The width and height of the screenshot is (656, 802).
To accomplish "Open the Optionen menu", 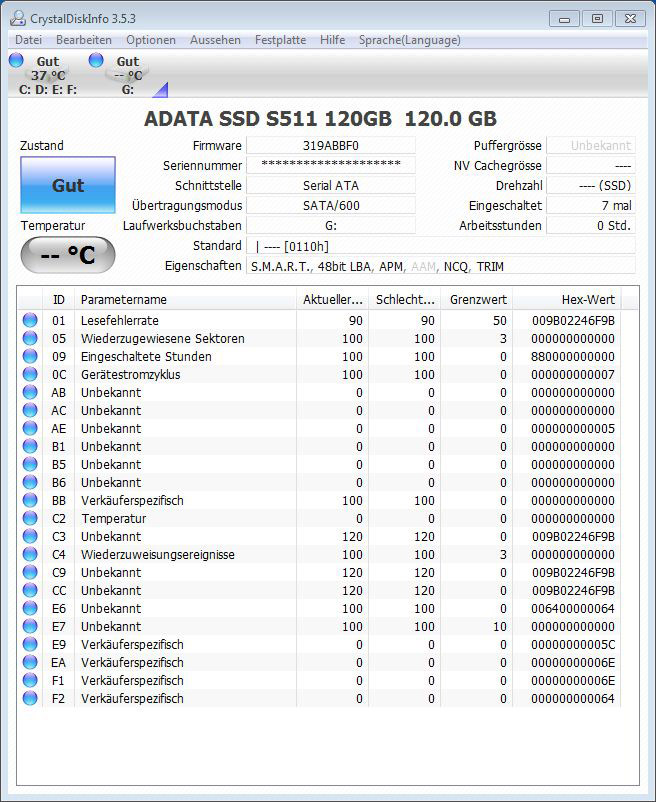I will click(150, 40).
